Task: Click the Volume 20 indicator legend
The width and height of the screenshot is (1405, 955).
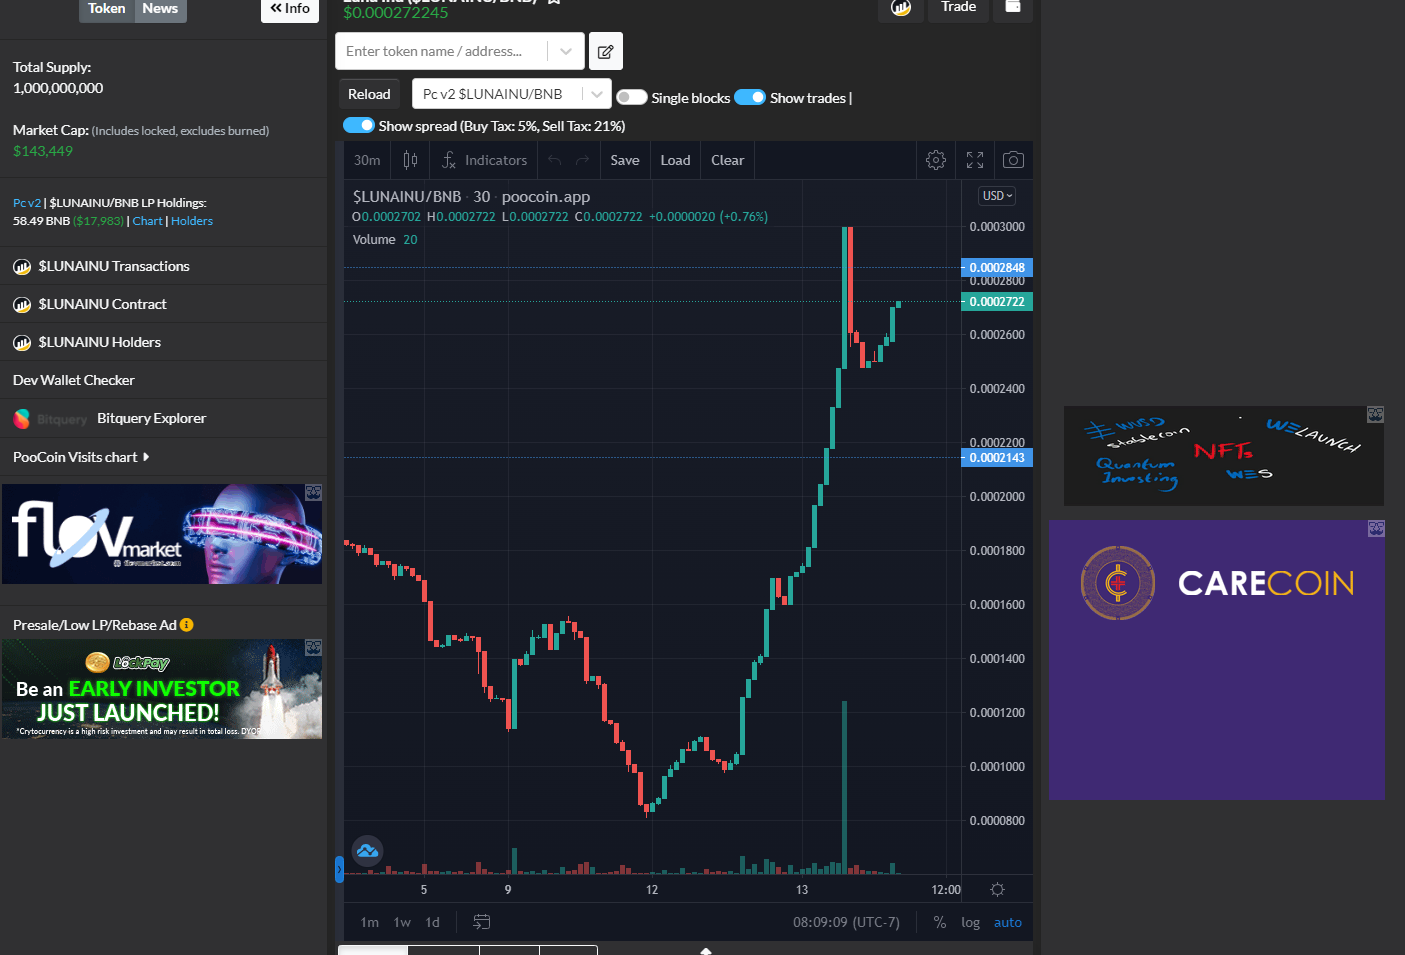Action: (385, 239)
